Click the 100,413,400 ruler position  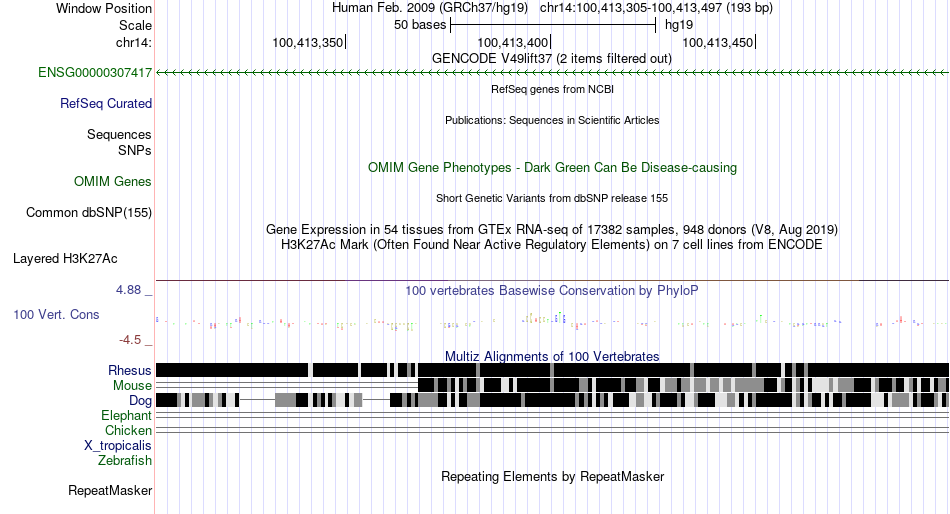pos(513,42)
